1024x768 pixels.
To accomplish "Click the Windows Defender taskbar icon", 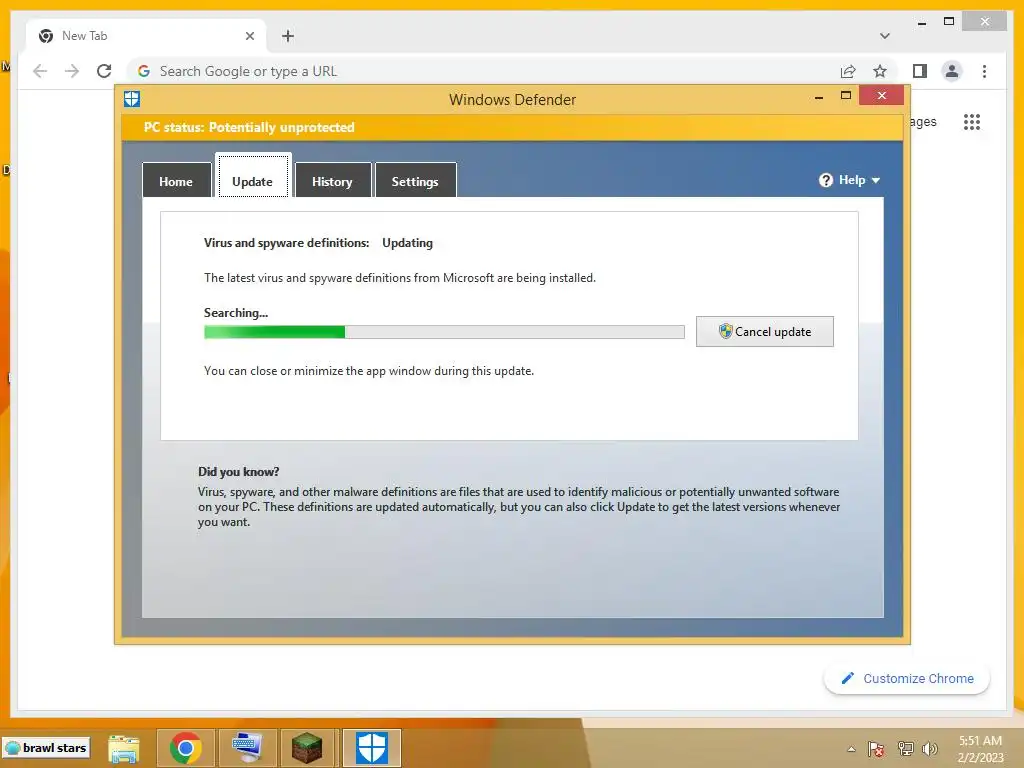I will [372, 748].
